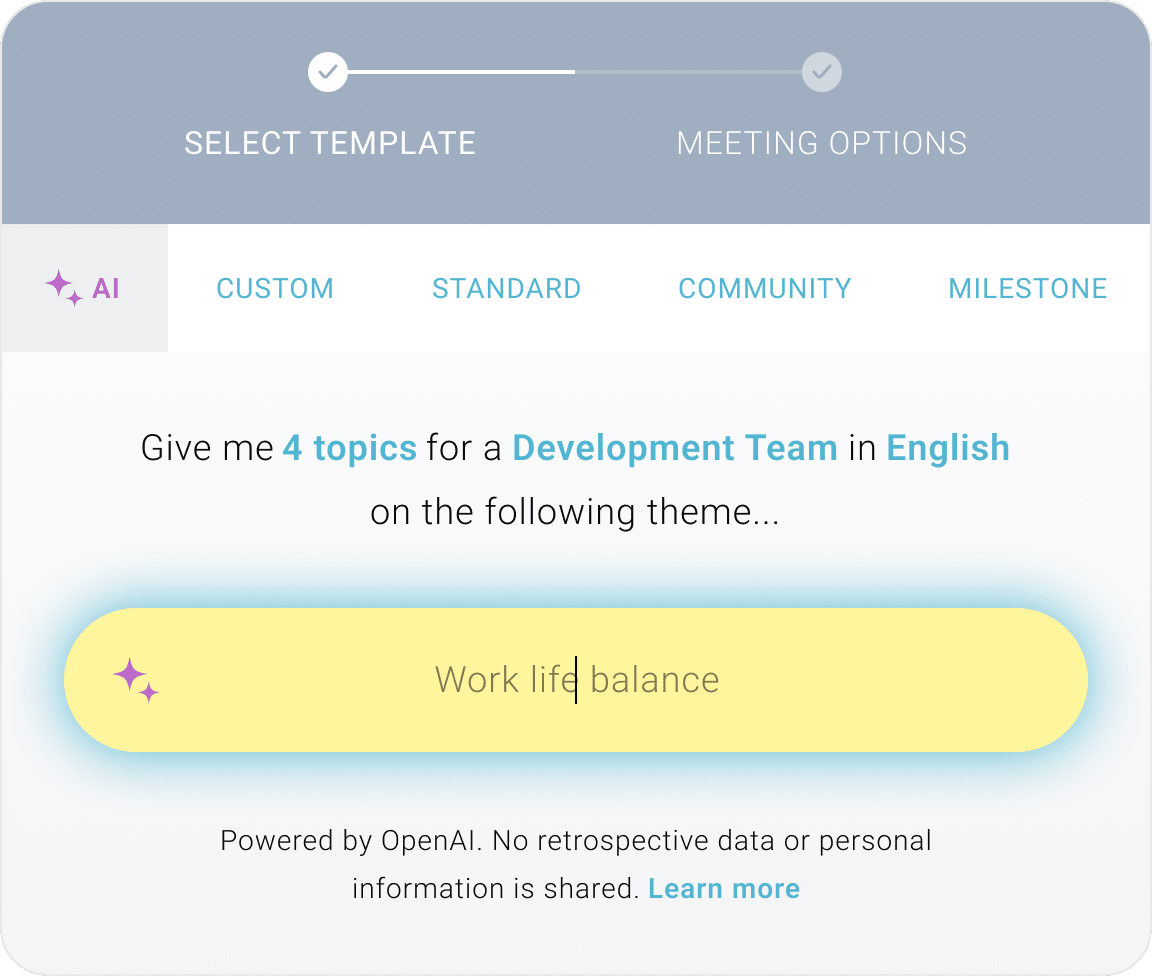Click the Select Template step checkmark circle
This screenshot has width=1152, height=976.
[328, 72]
